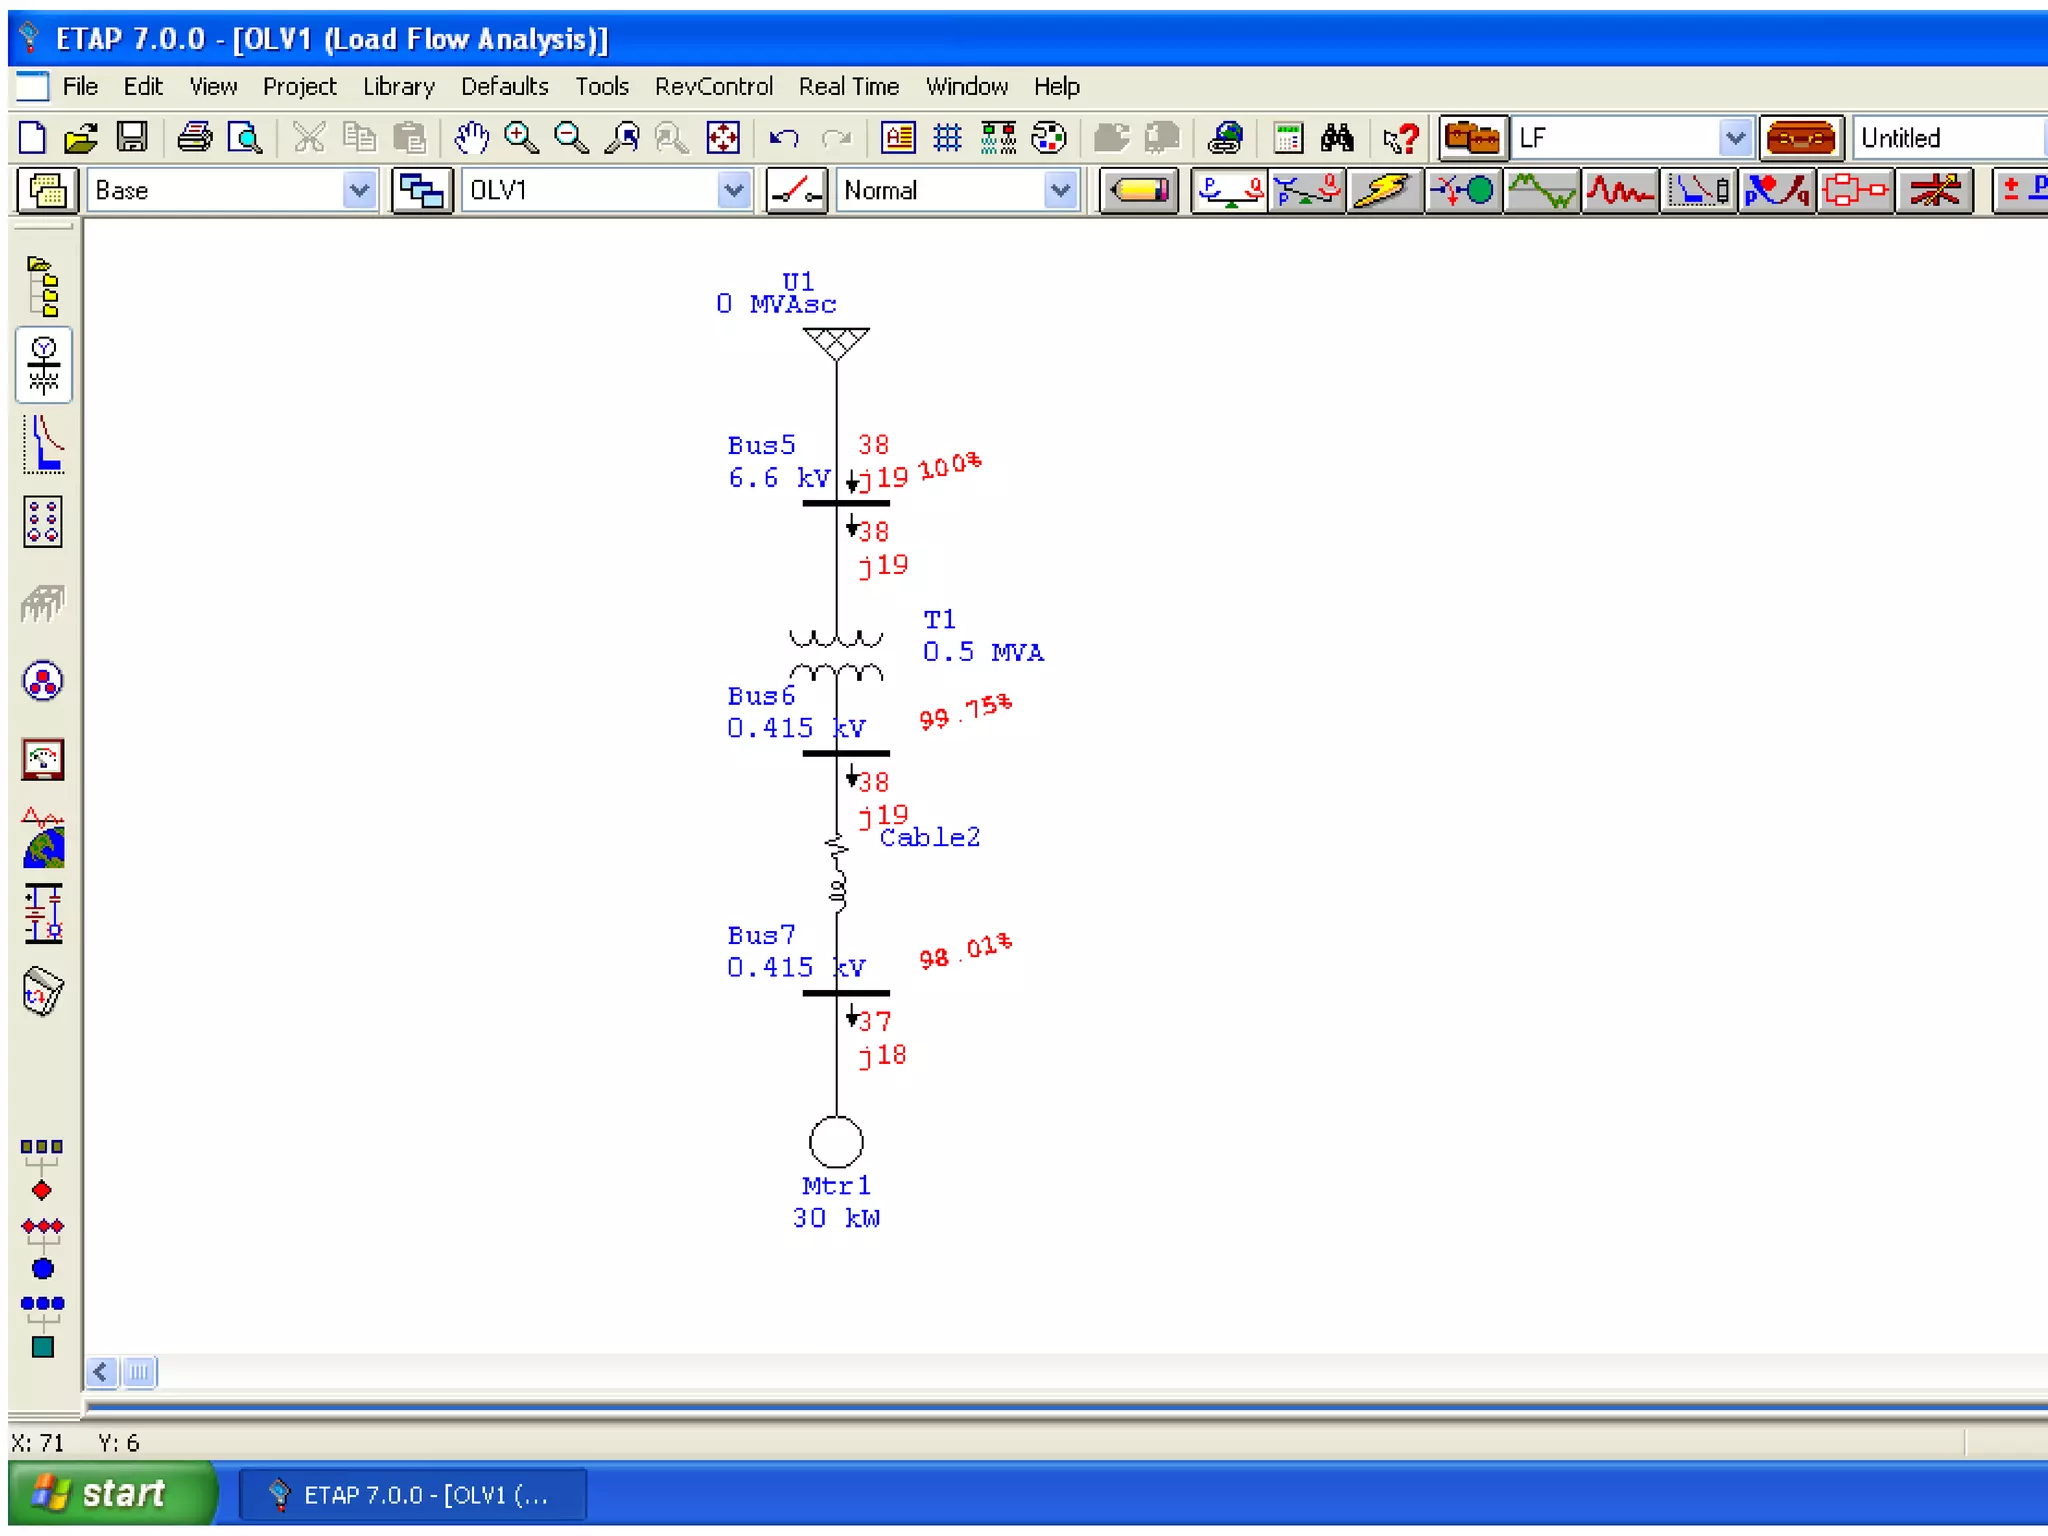Viewport: 2048px width, 1536px height.
Task: Click the Bus5 label text
Action: (761, 445)
